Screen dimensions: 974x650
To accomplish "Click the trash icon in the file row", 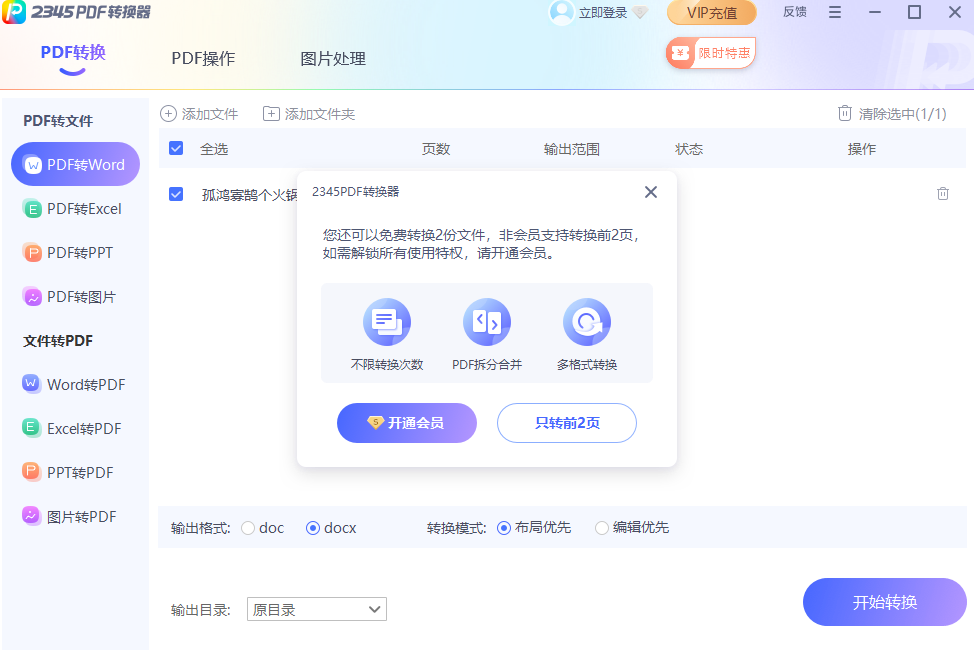I will click(942, 194).
